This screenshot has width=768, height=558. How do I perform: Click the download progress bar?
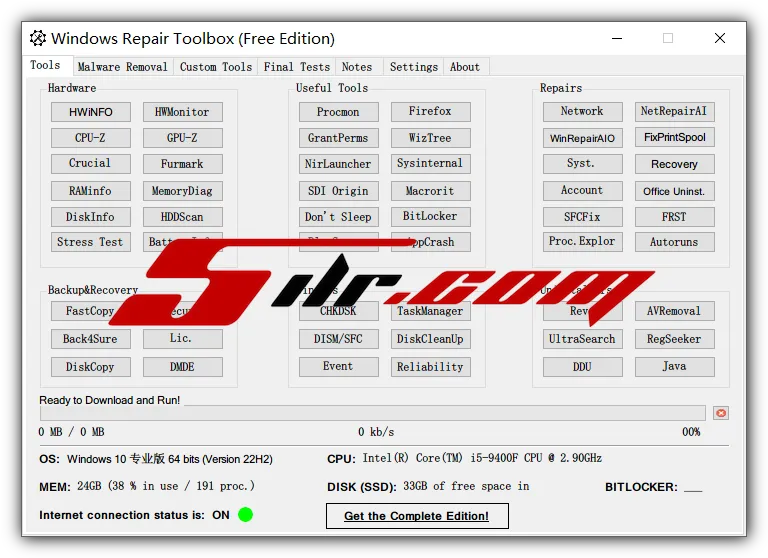372,413
